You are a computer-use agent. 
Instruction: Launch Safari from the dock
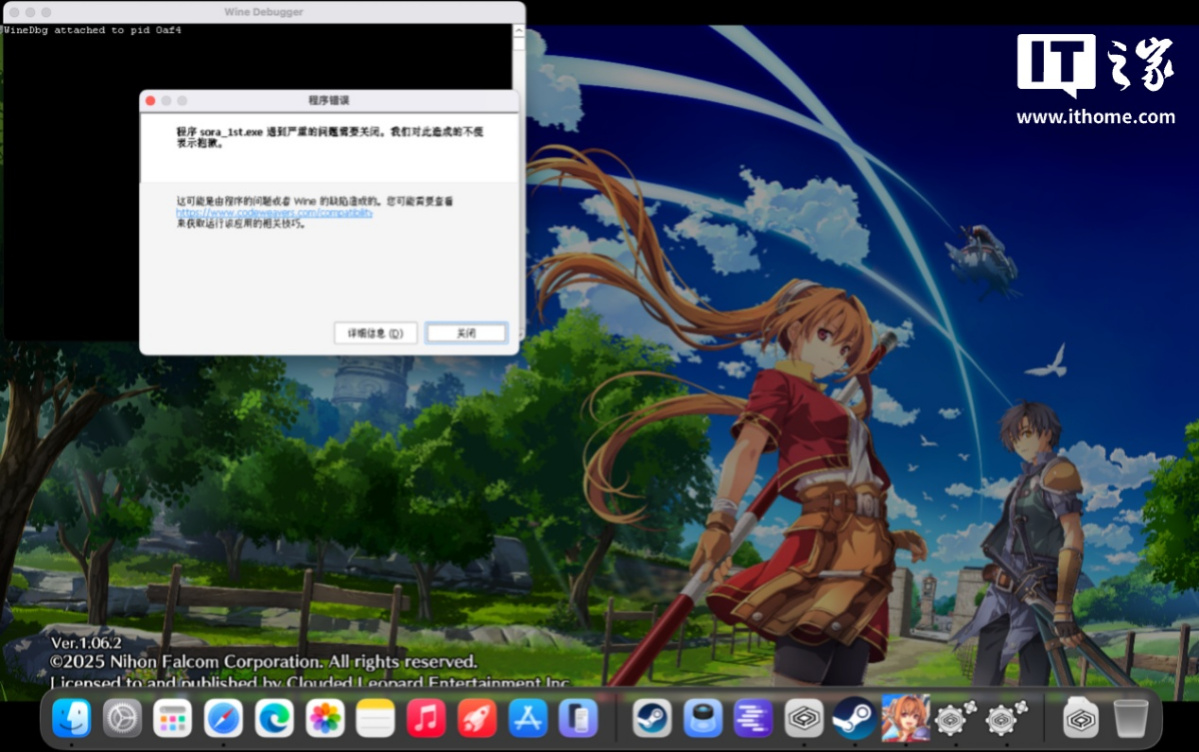click(x=224, y=718)
